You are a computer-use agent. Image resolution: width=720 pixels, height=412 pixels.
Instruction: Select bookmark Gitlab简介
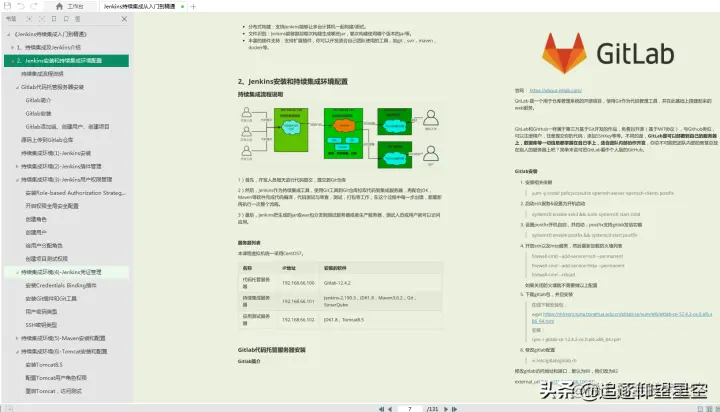click(39, 100)
